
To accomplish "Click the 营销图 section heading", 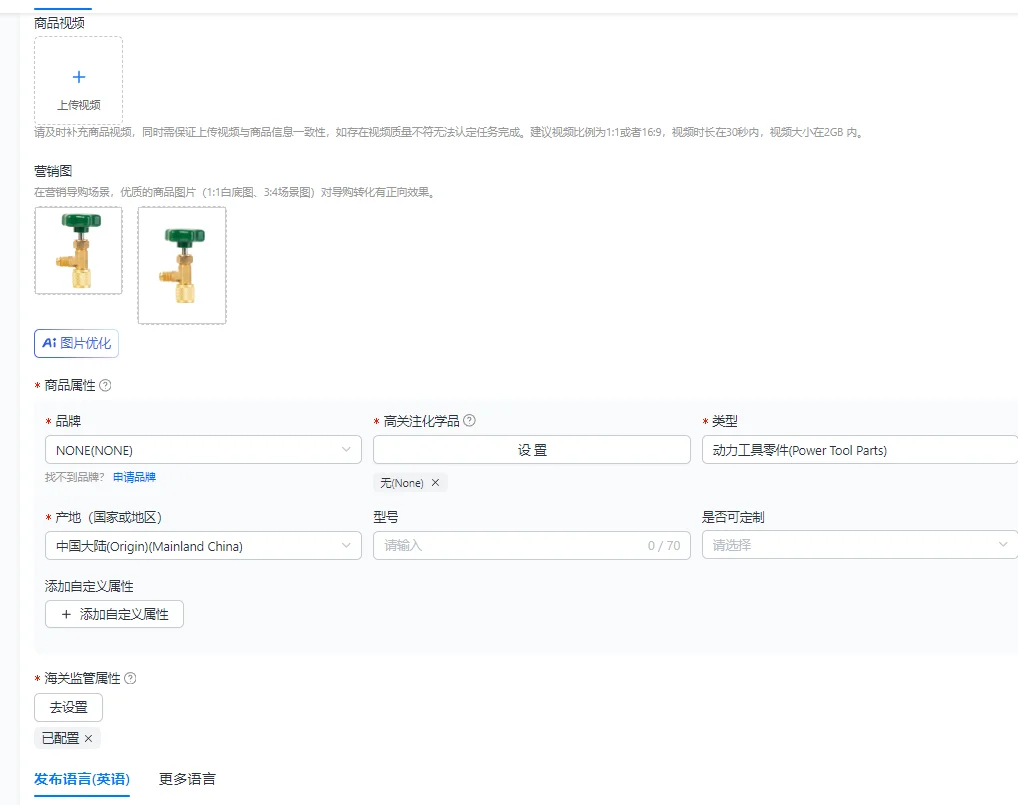I will [53, 171].
